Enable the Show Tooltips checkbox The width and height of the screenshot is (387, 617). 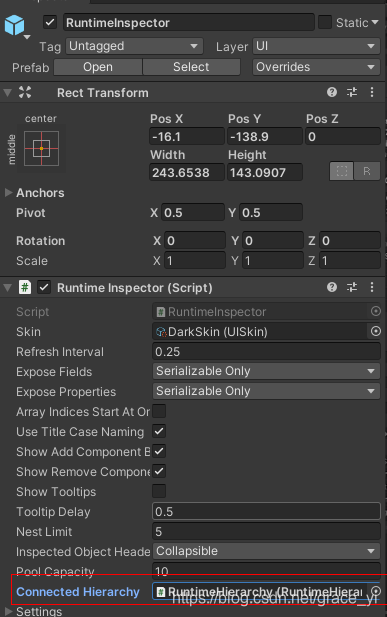point(159,491)
